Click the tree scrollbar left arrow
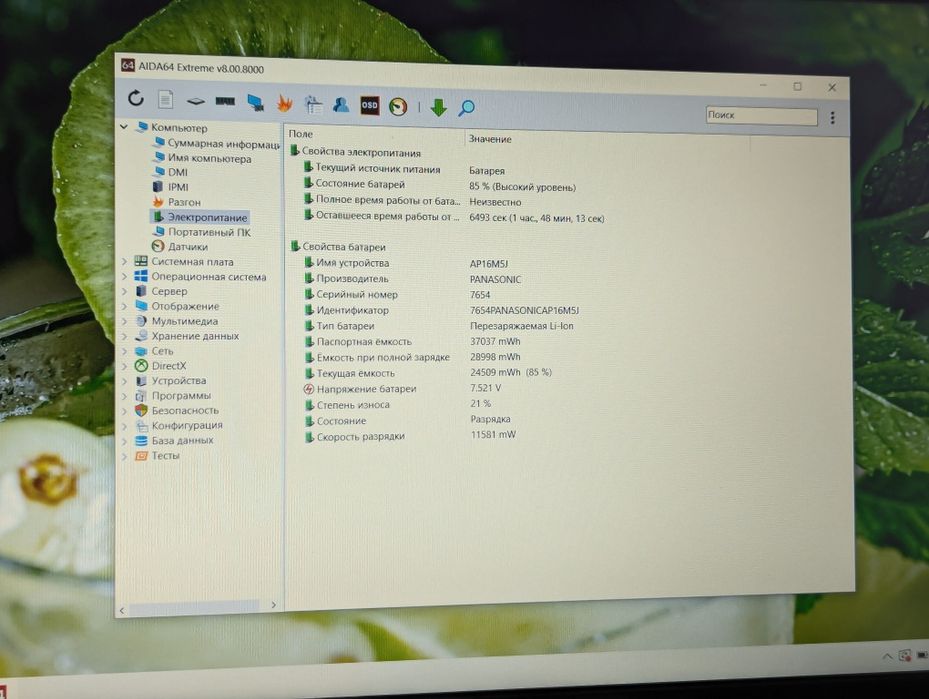Viewport: 929px width, 699px height. point(122,610)
